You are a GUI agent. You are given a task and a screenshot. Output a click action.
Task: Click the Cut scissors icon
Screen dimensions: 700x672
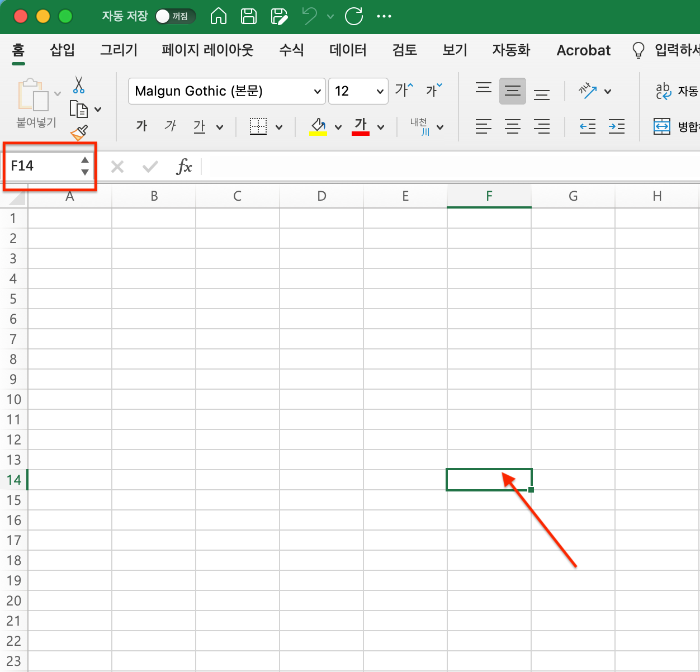coord(79,85)
